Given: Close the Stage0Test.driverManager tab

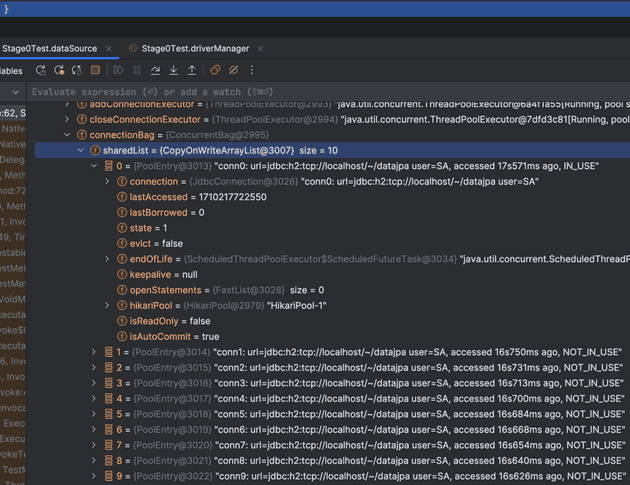Looking at the screenshot, I should tap(260, 49).
